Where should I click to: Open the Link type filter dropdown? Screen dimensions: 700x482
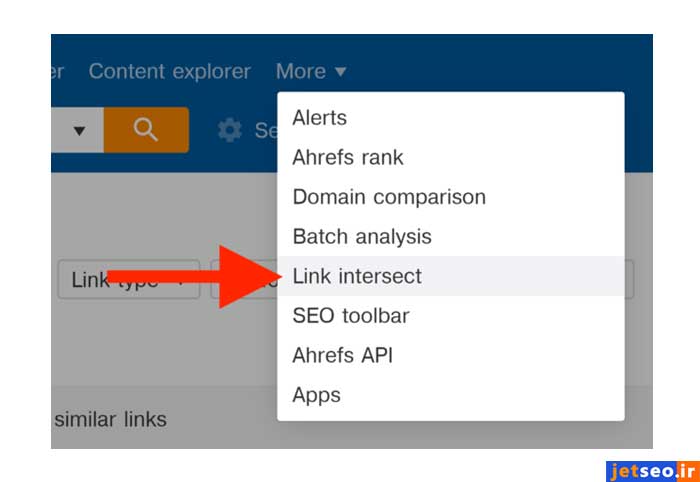click(x=129, y=279)
